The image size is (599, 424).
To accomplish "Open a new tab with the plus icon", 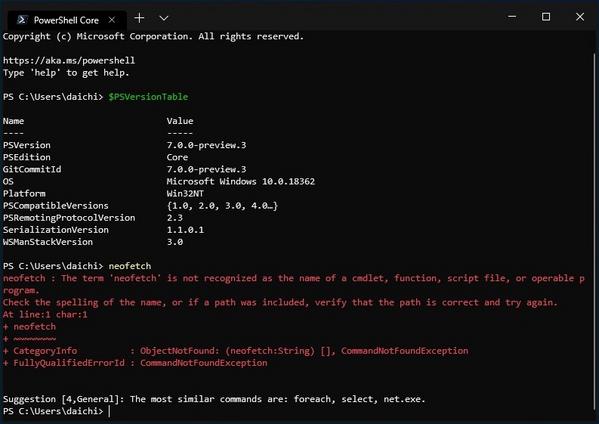I will pos(139,18).
